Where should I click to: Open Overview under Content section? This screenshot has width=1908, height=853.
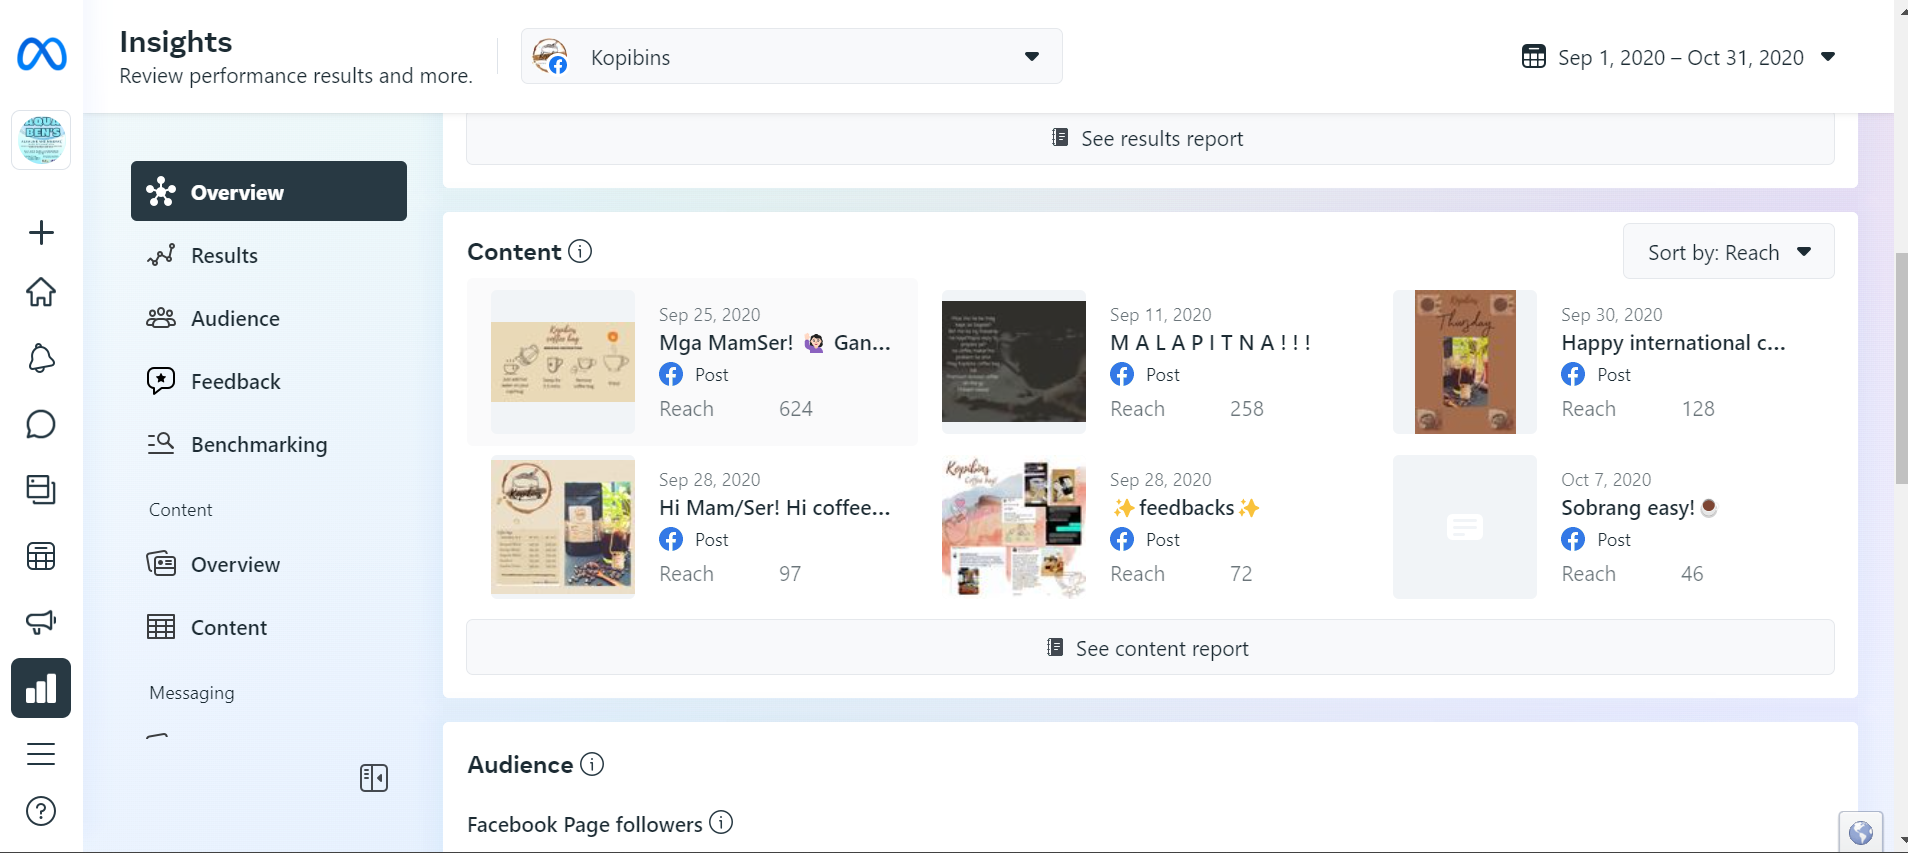[269, 564]
